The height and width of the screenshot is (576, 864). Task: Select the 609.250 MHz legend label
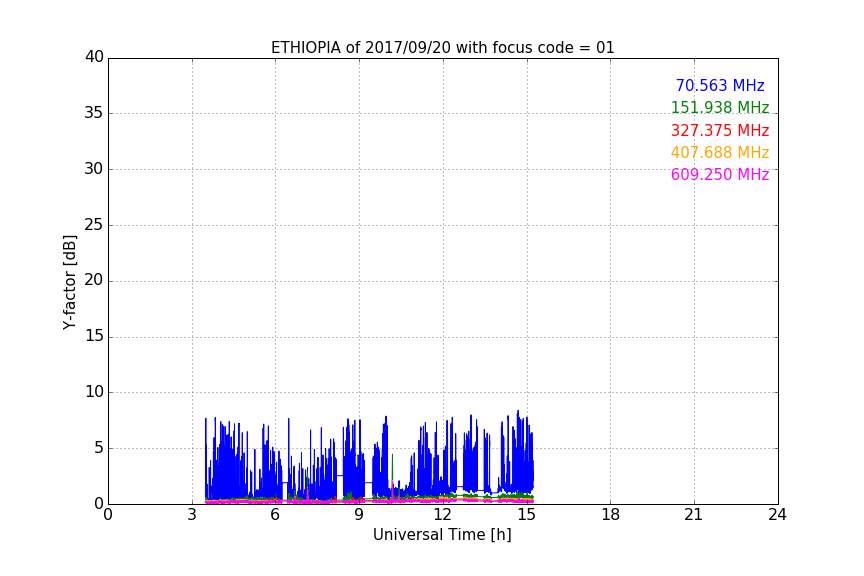point(720,174)
